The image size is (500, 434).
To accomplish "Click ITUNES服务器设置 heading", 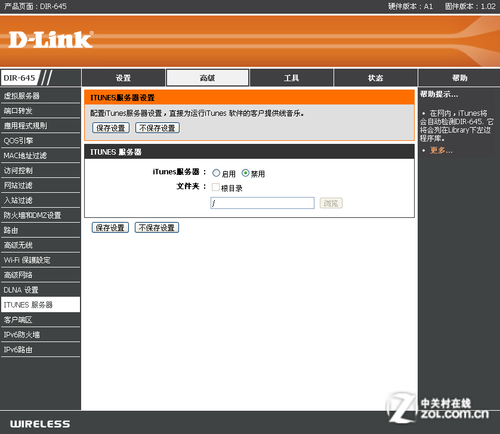I will click(x=123, y=98).
